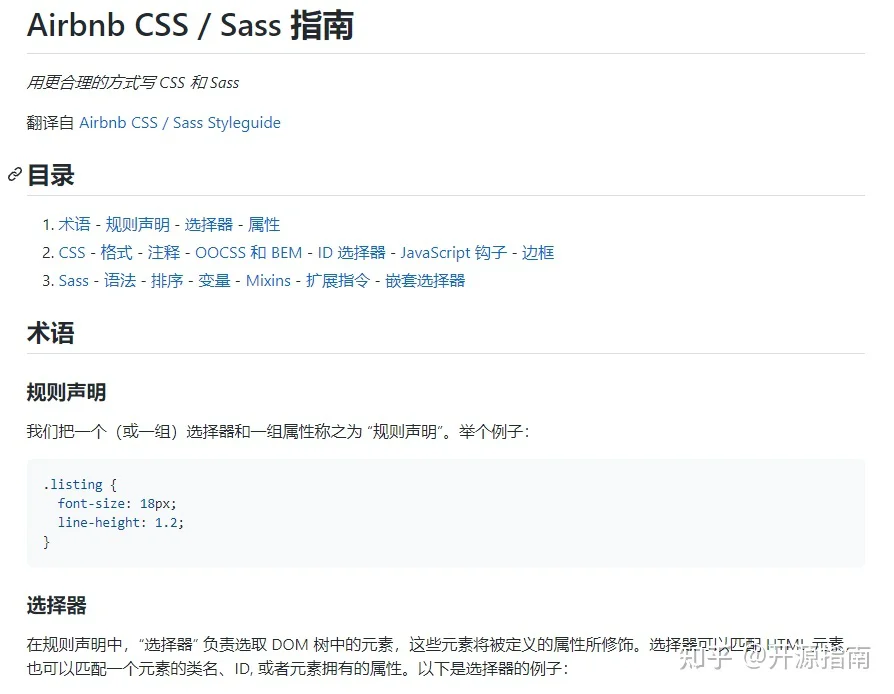The width and height of the screenshot is (894, 694).
Task: Open the 属性 contents link
Action: [264, 224]
